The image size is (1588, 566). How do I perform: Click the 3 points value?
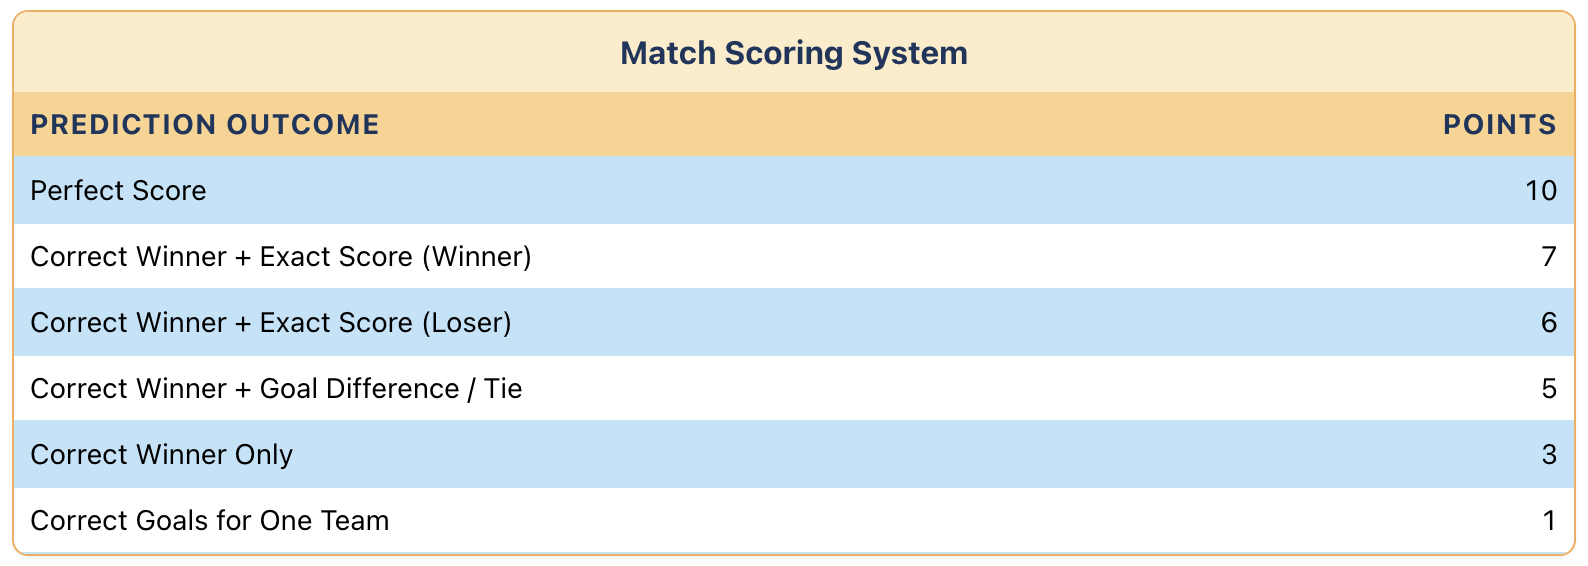[1549, 455]
